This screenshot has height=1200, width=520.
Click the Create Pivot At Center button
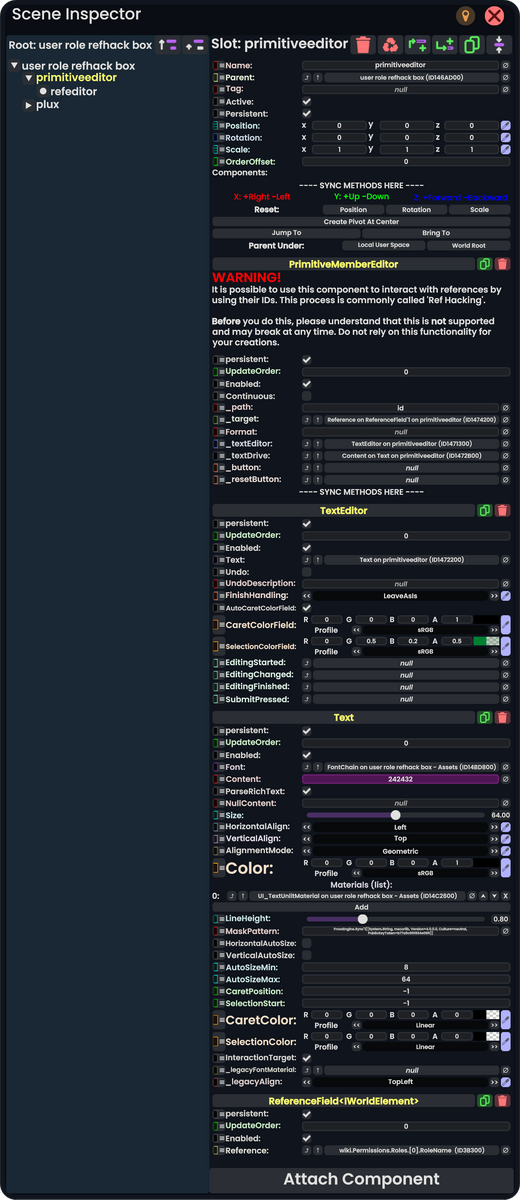point(361,221)
